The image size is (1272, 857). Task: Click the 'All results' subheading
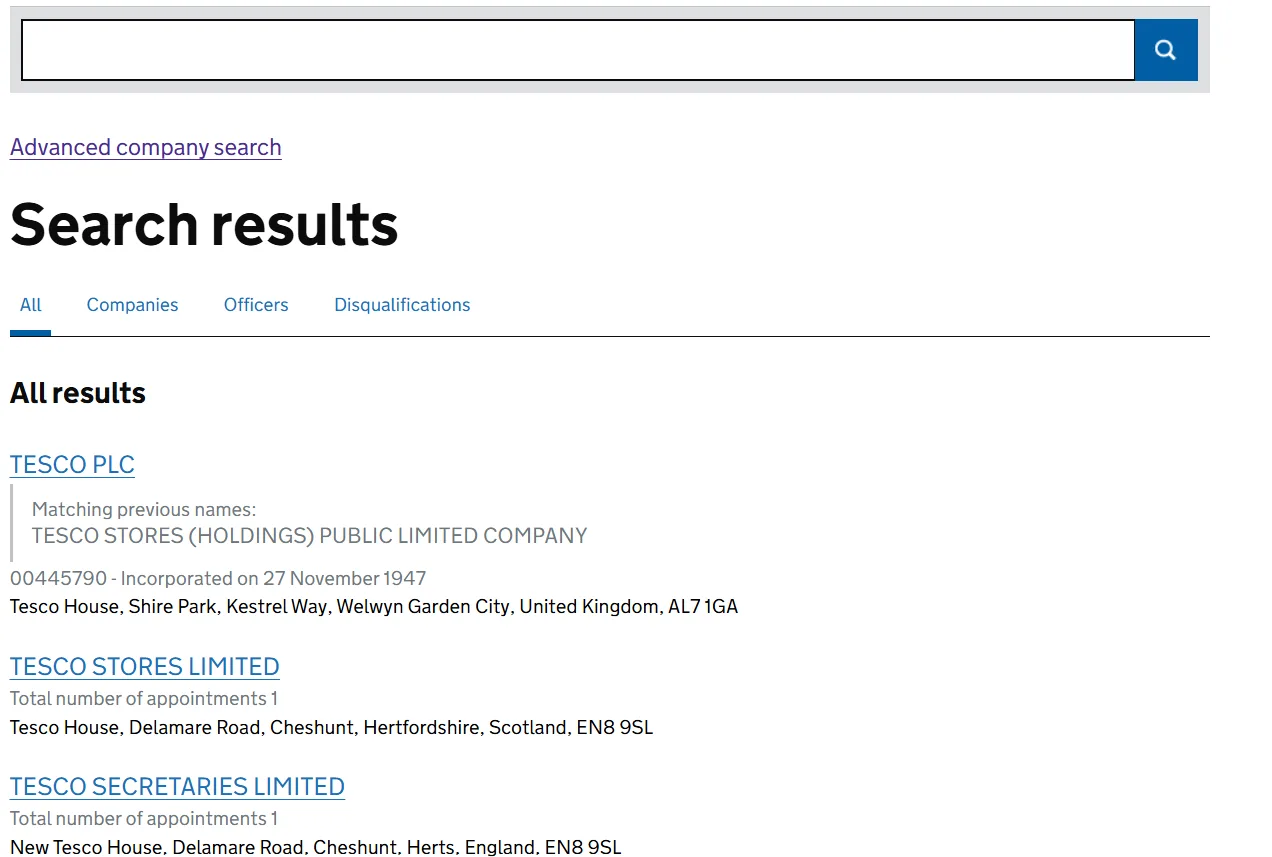78,393
